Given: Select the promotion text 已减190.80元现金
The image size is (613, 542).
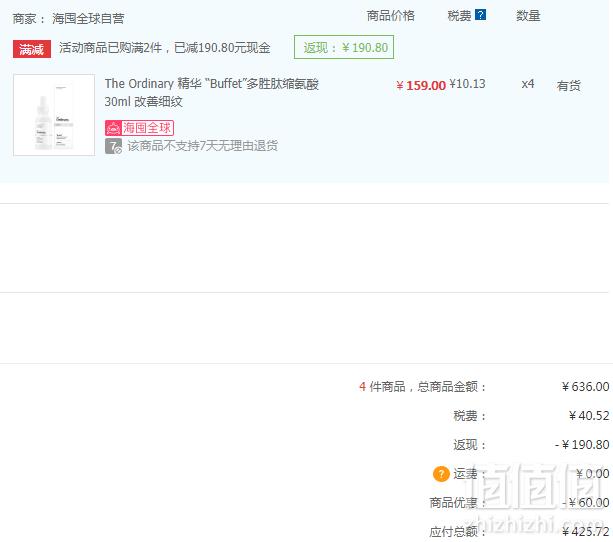Looking at the screenshot, I should [222, 48].
